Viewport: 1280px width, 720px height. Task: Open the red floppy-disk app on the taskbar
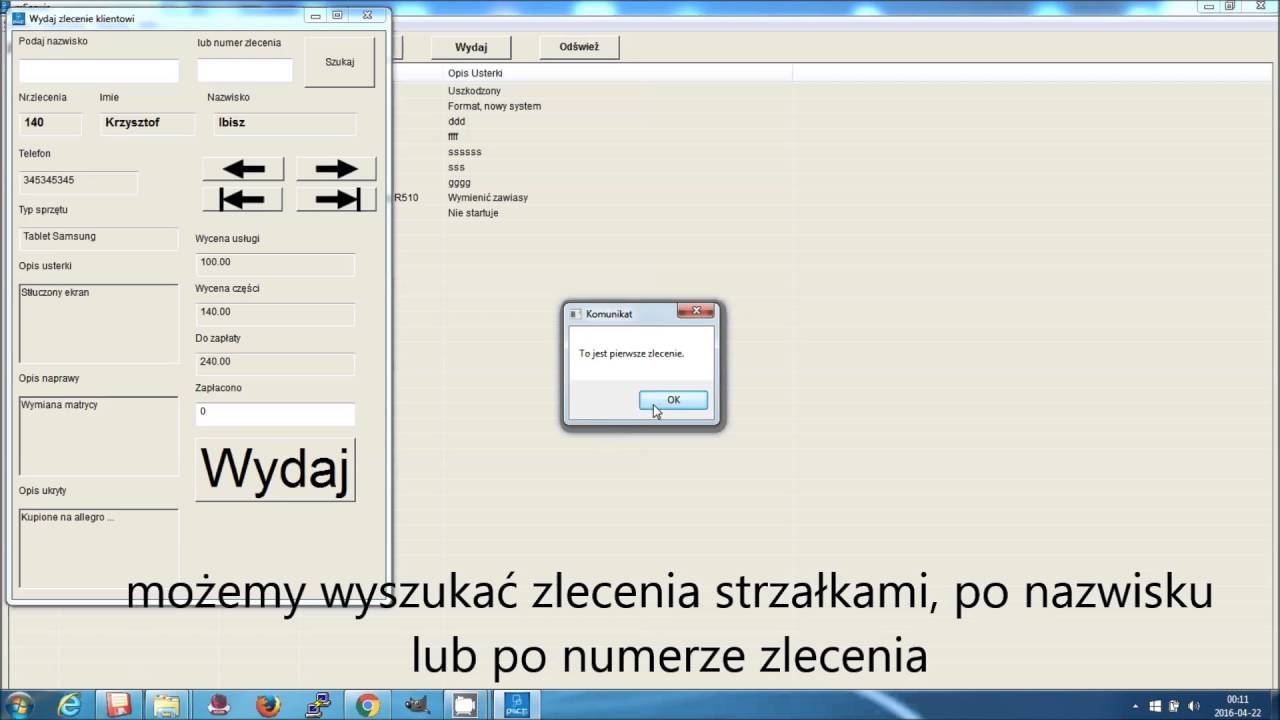[x=118, y=705]
